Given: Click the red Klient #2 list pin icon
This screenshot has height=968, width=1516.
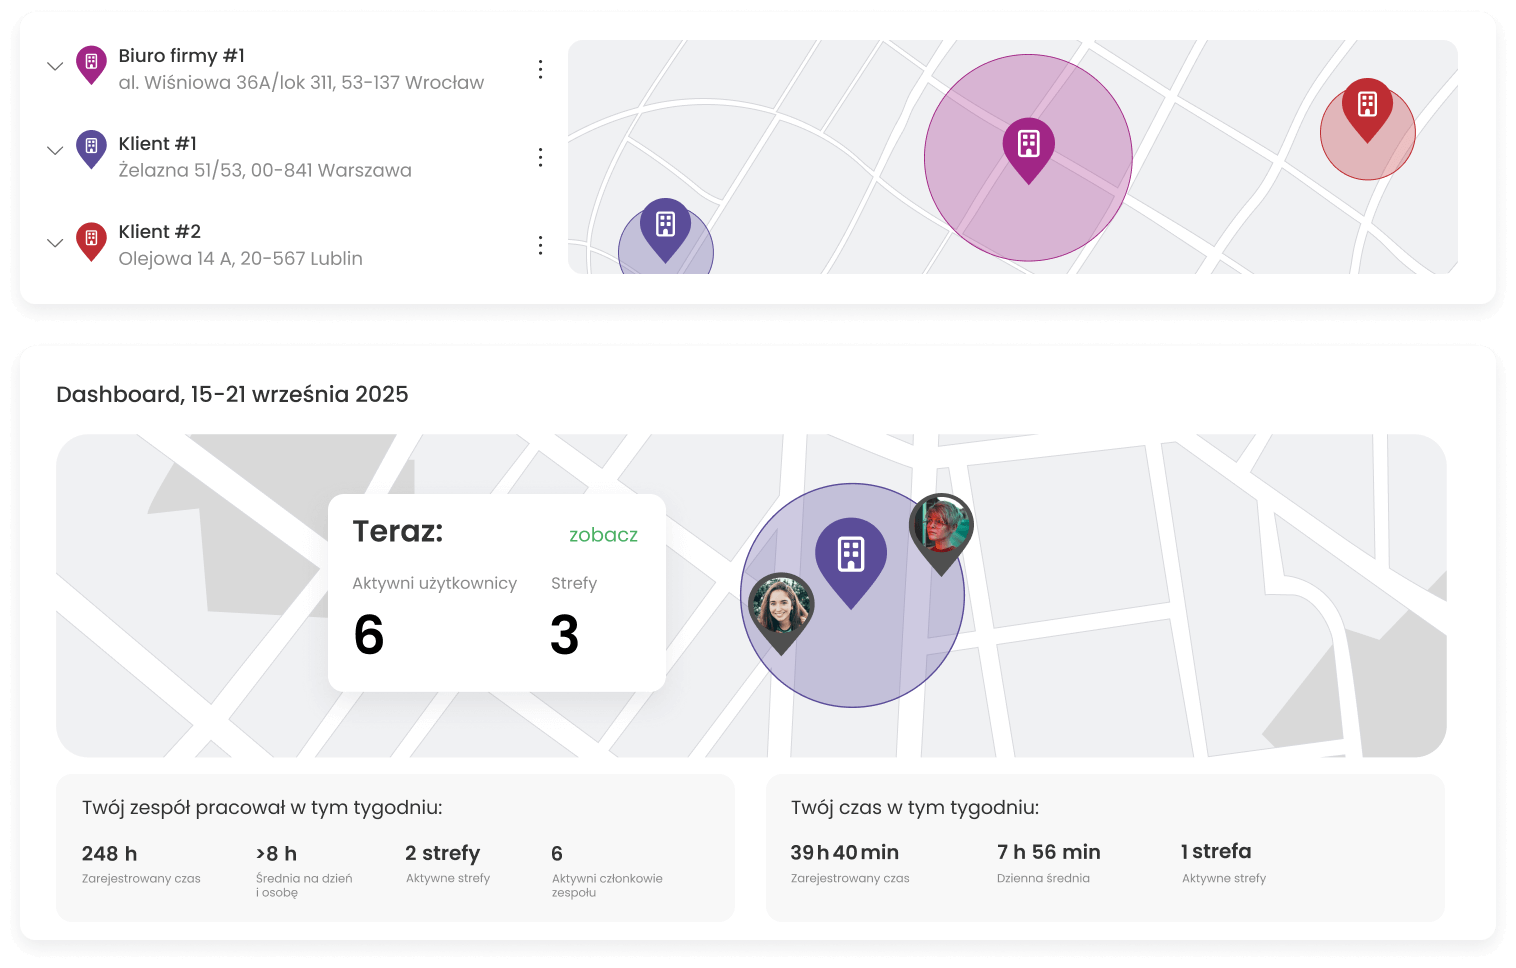Looking at the screenshot, I should pos(91,240).
